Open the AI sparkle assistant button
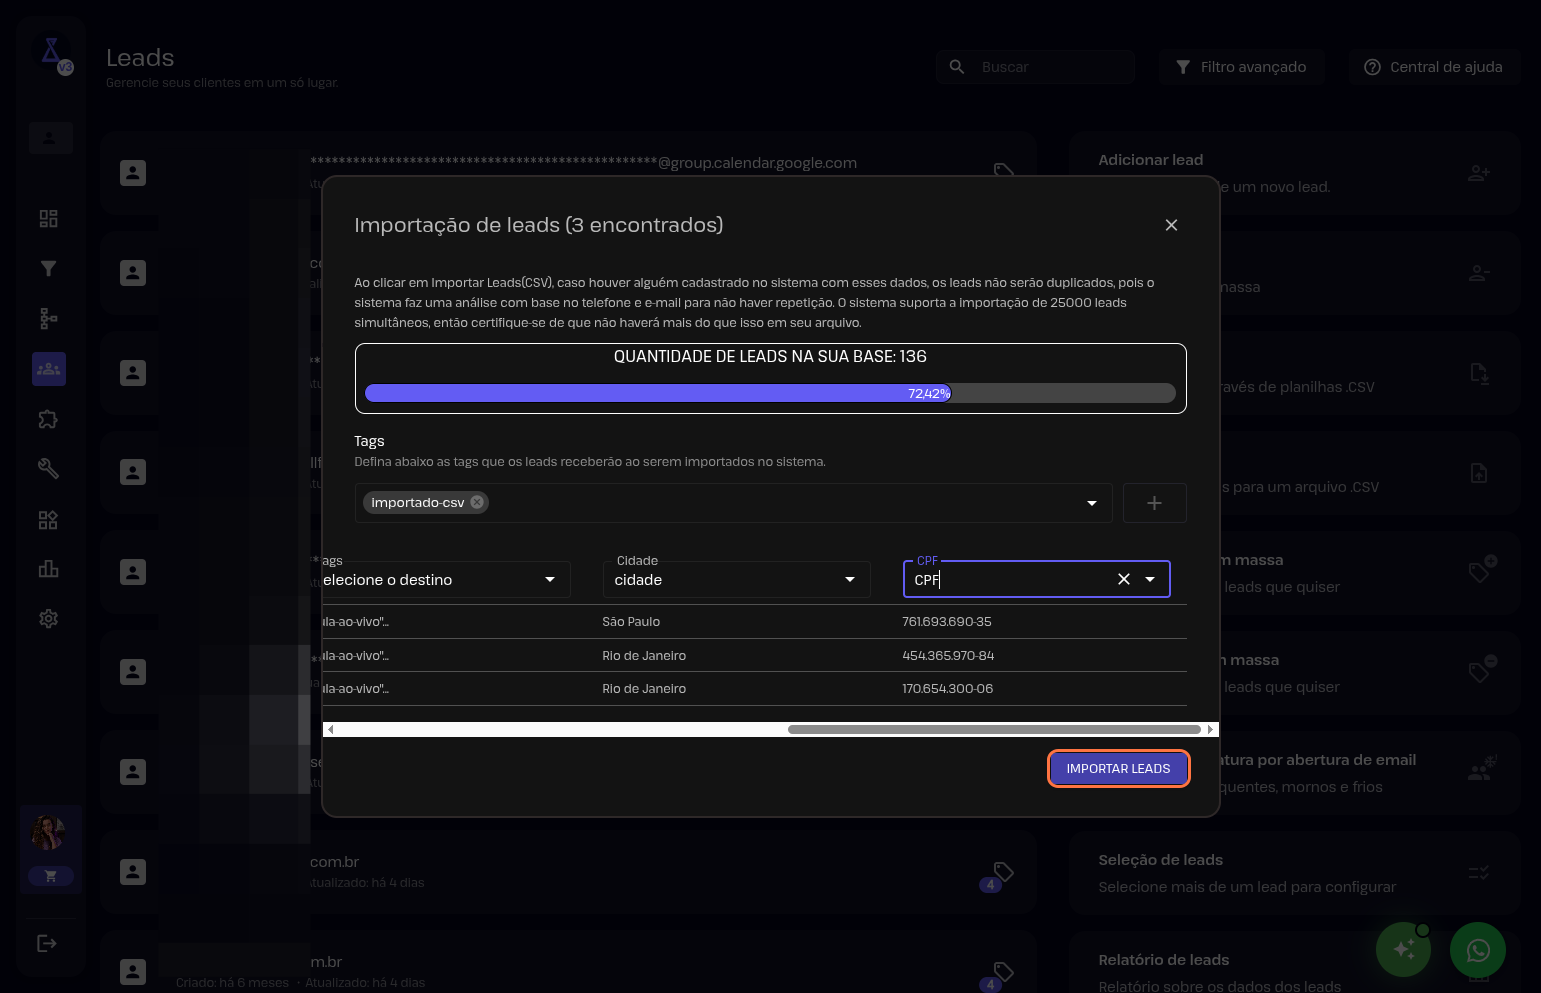1541x993 pixels. 1403,950
